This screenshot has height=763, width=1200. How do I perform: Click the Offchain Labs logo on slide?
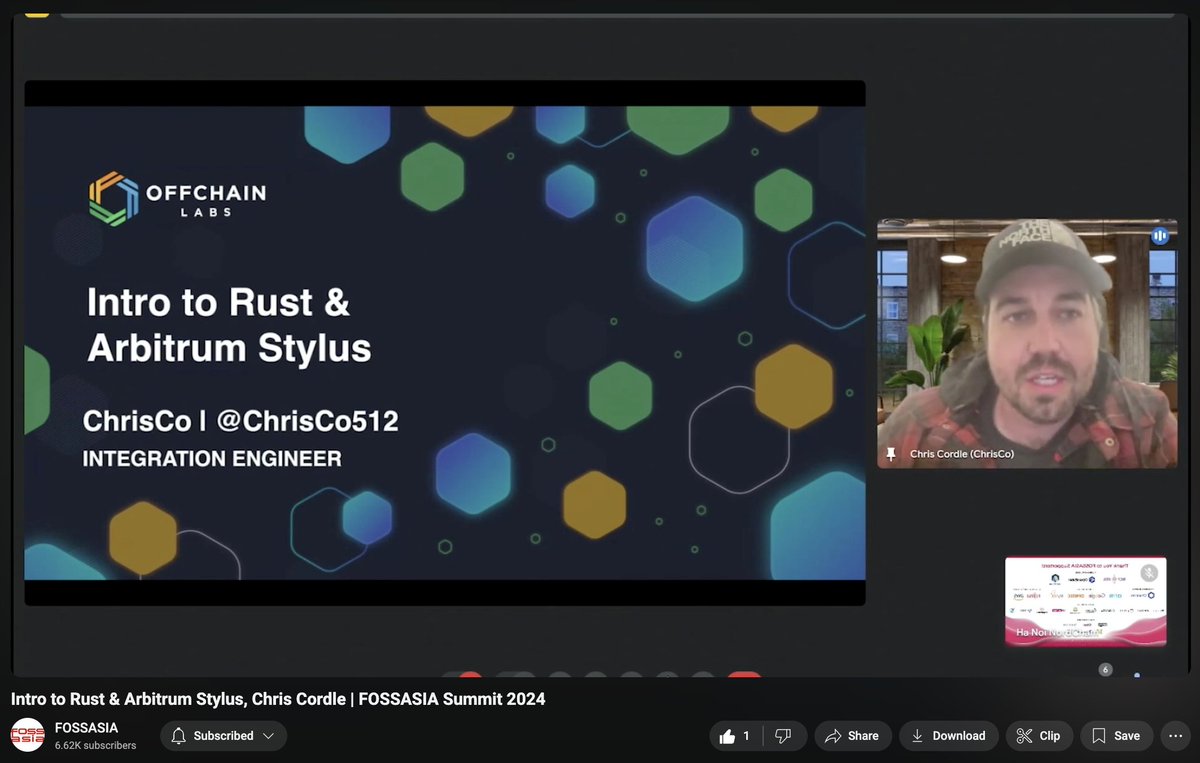coord(178,199)
